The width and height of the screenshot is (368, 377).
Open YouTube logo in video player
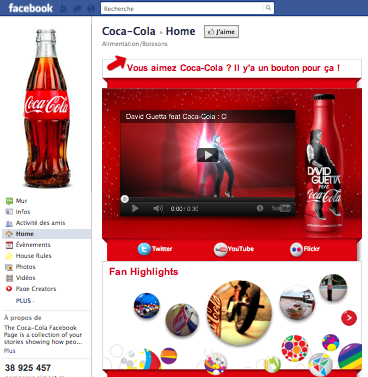pyautogui.click(x=281, y=209)
